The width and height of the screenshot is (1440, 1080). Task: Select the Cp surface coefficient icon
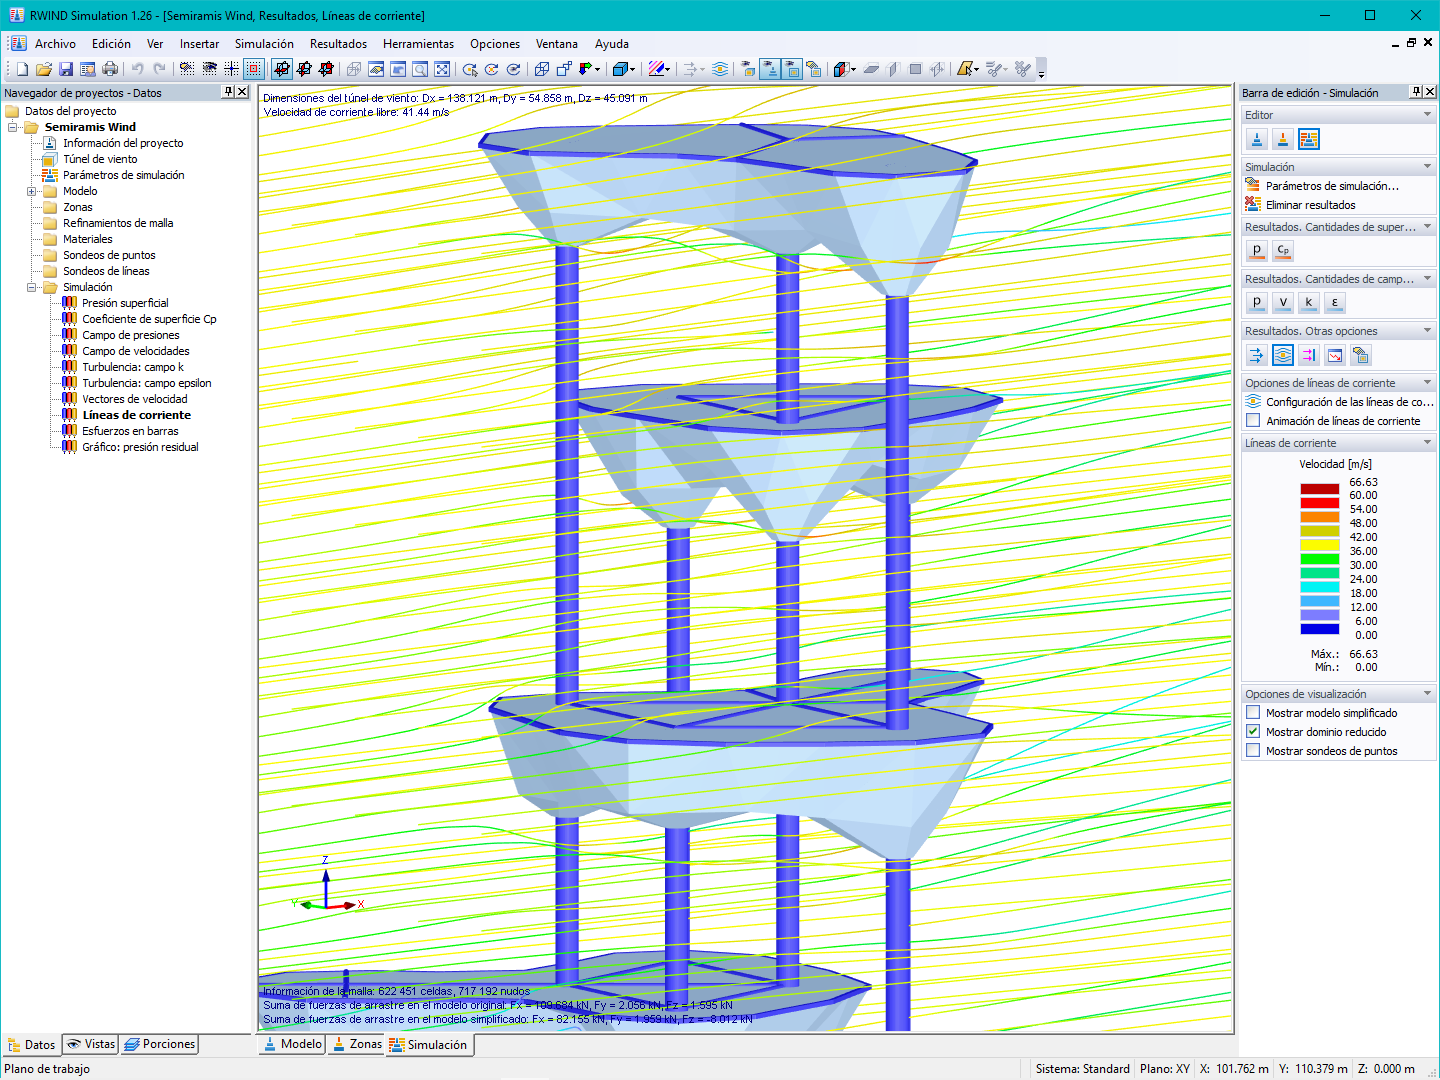point(1283,251)
